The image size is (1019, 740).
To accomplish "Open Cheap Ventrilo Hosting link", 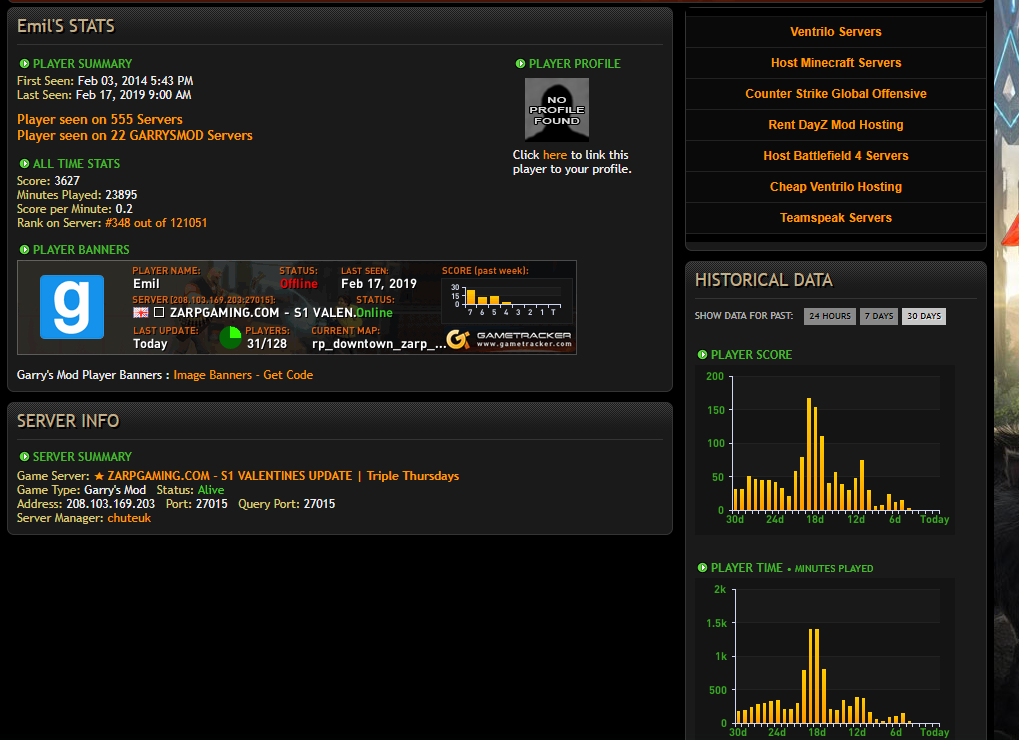I will (x=835, y=187).
